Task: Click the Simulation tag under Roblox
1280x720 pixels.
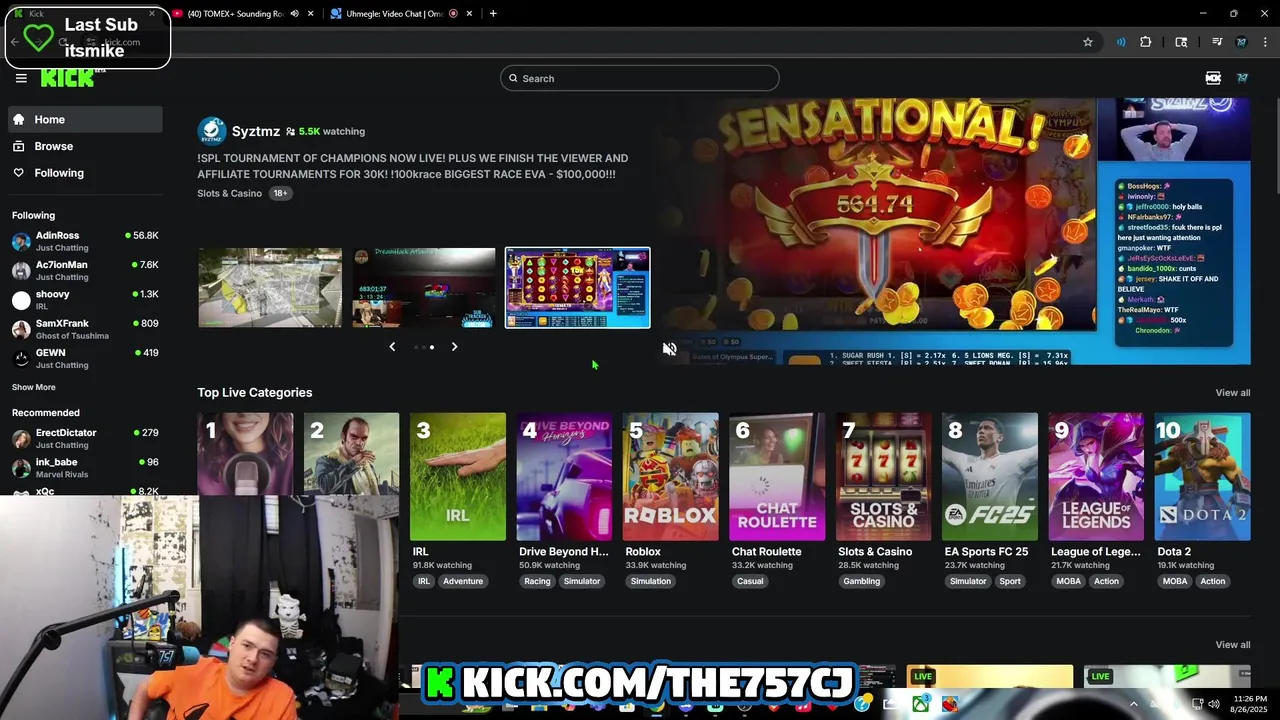Action: [651, 581]
